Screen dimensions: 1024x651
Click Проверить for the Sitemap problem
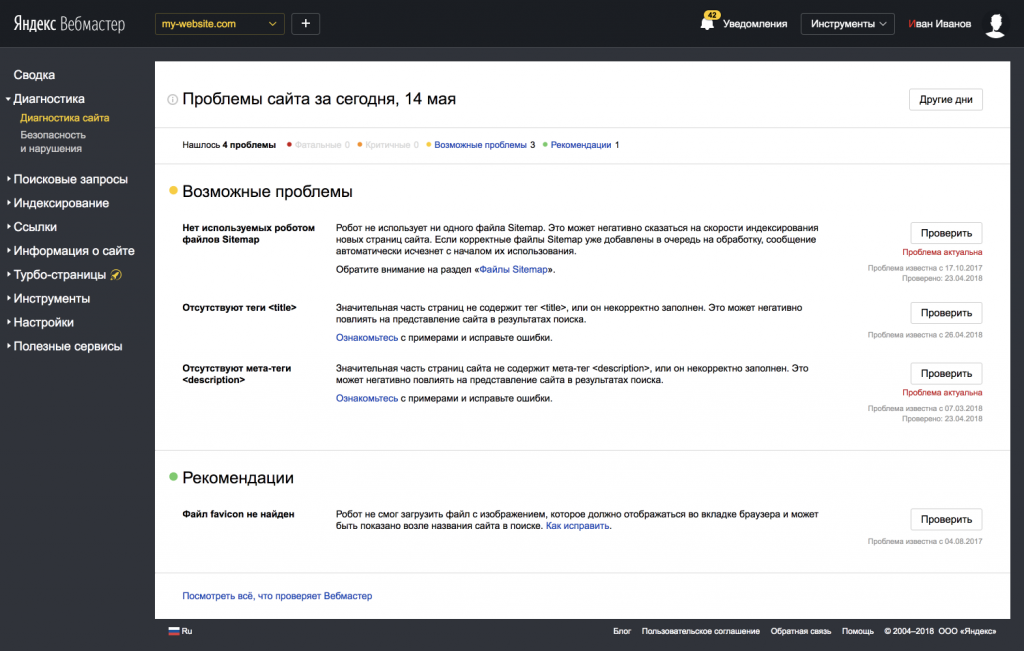[945, 232]
